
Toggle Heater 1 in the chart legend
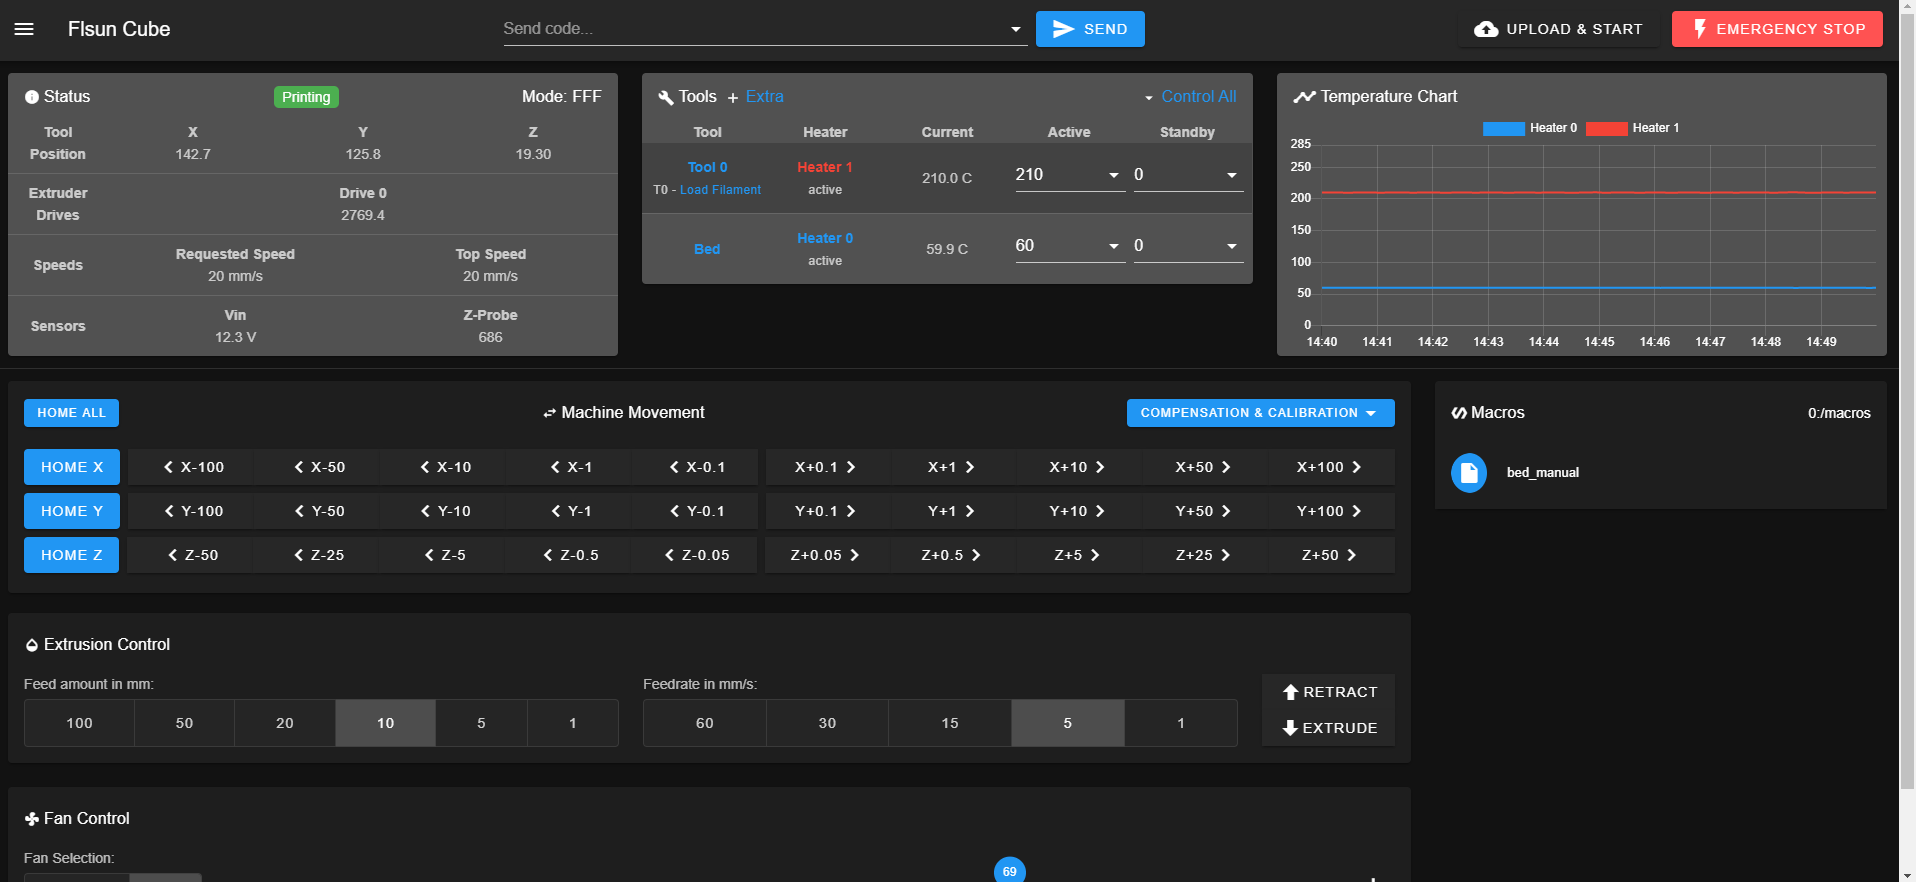pyautogui.click(x=1633, y=128)
